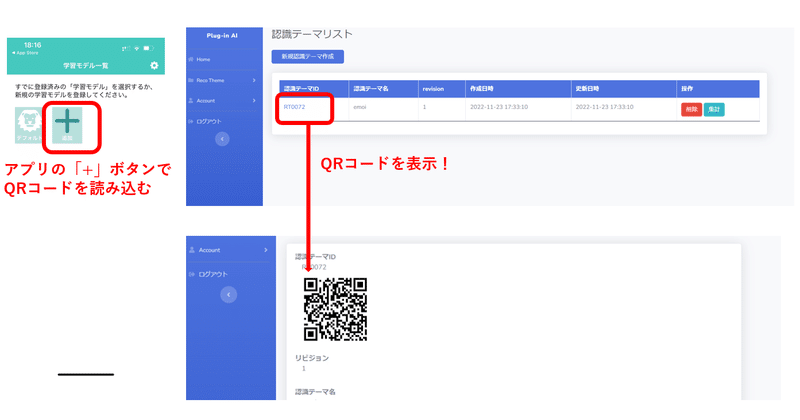
Task: Click ログアウト in the upper sidebar
Action: pos(209,121)
